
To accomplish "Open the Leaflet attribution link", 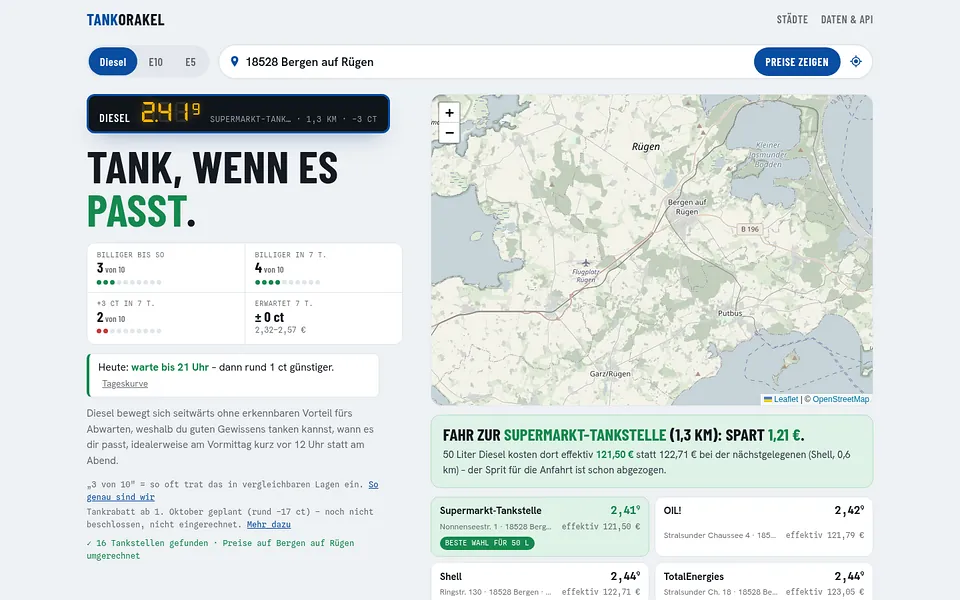I will click(786, 399).
